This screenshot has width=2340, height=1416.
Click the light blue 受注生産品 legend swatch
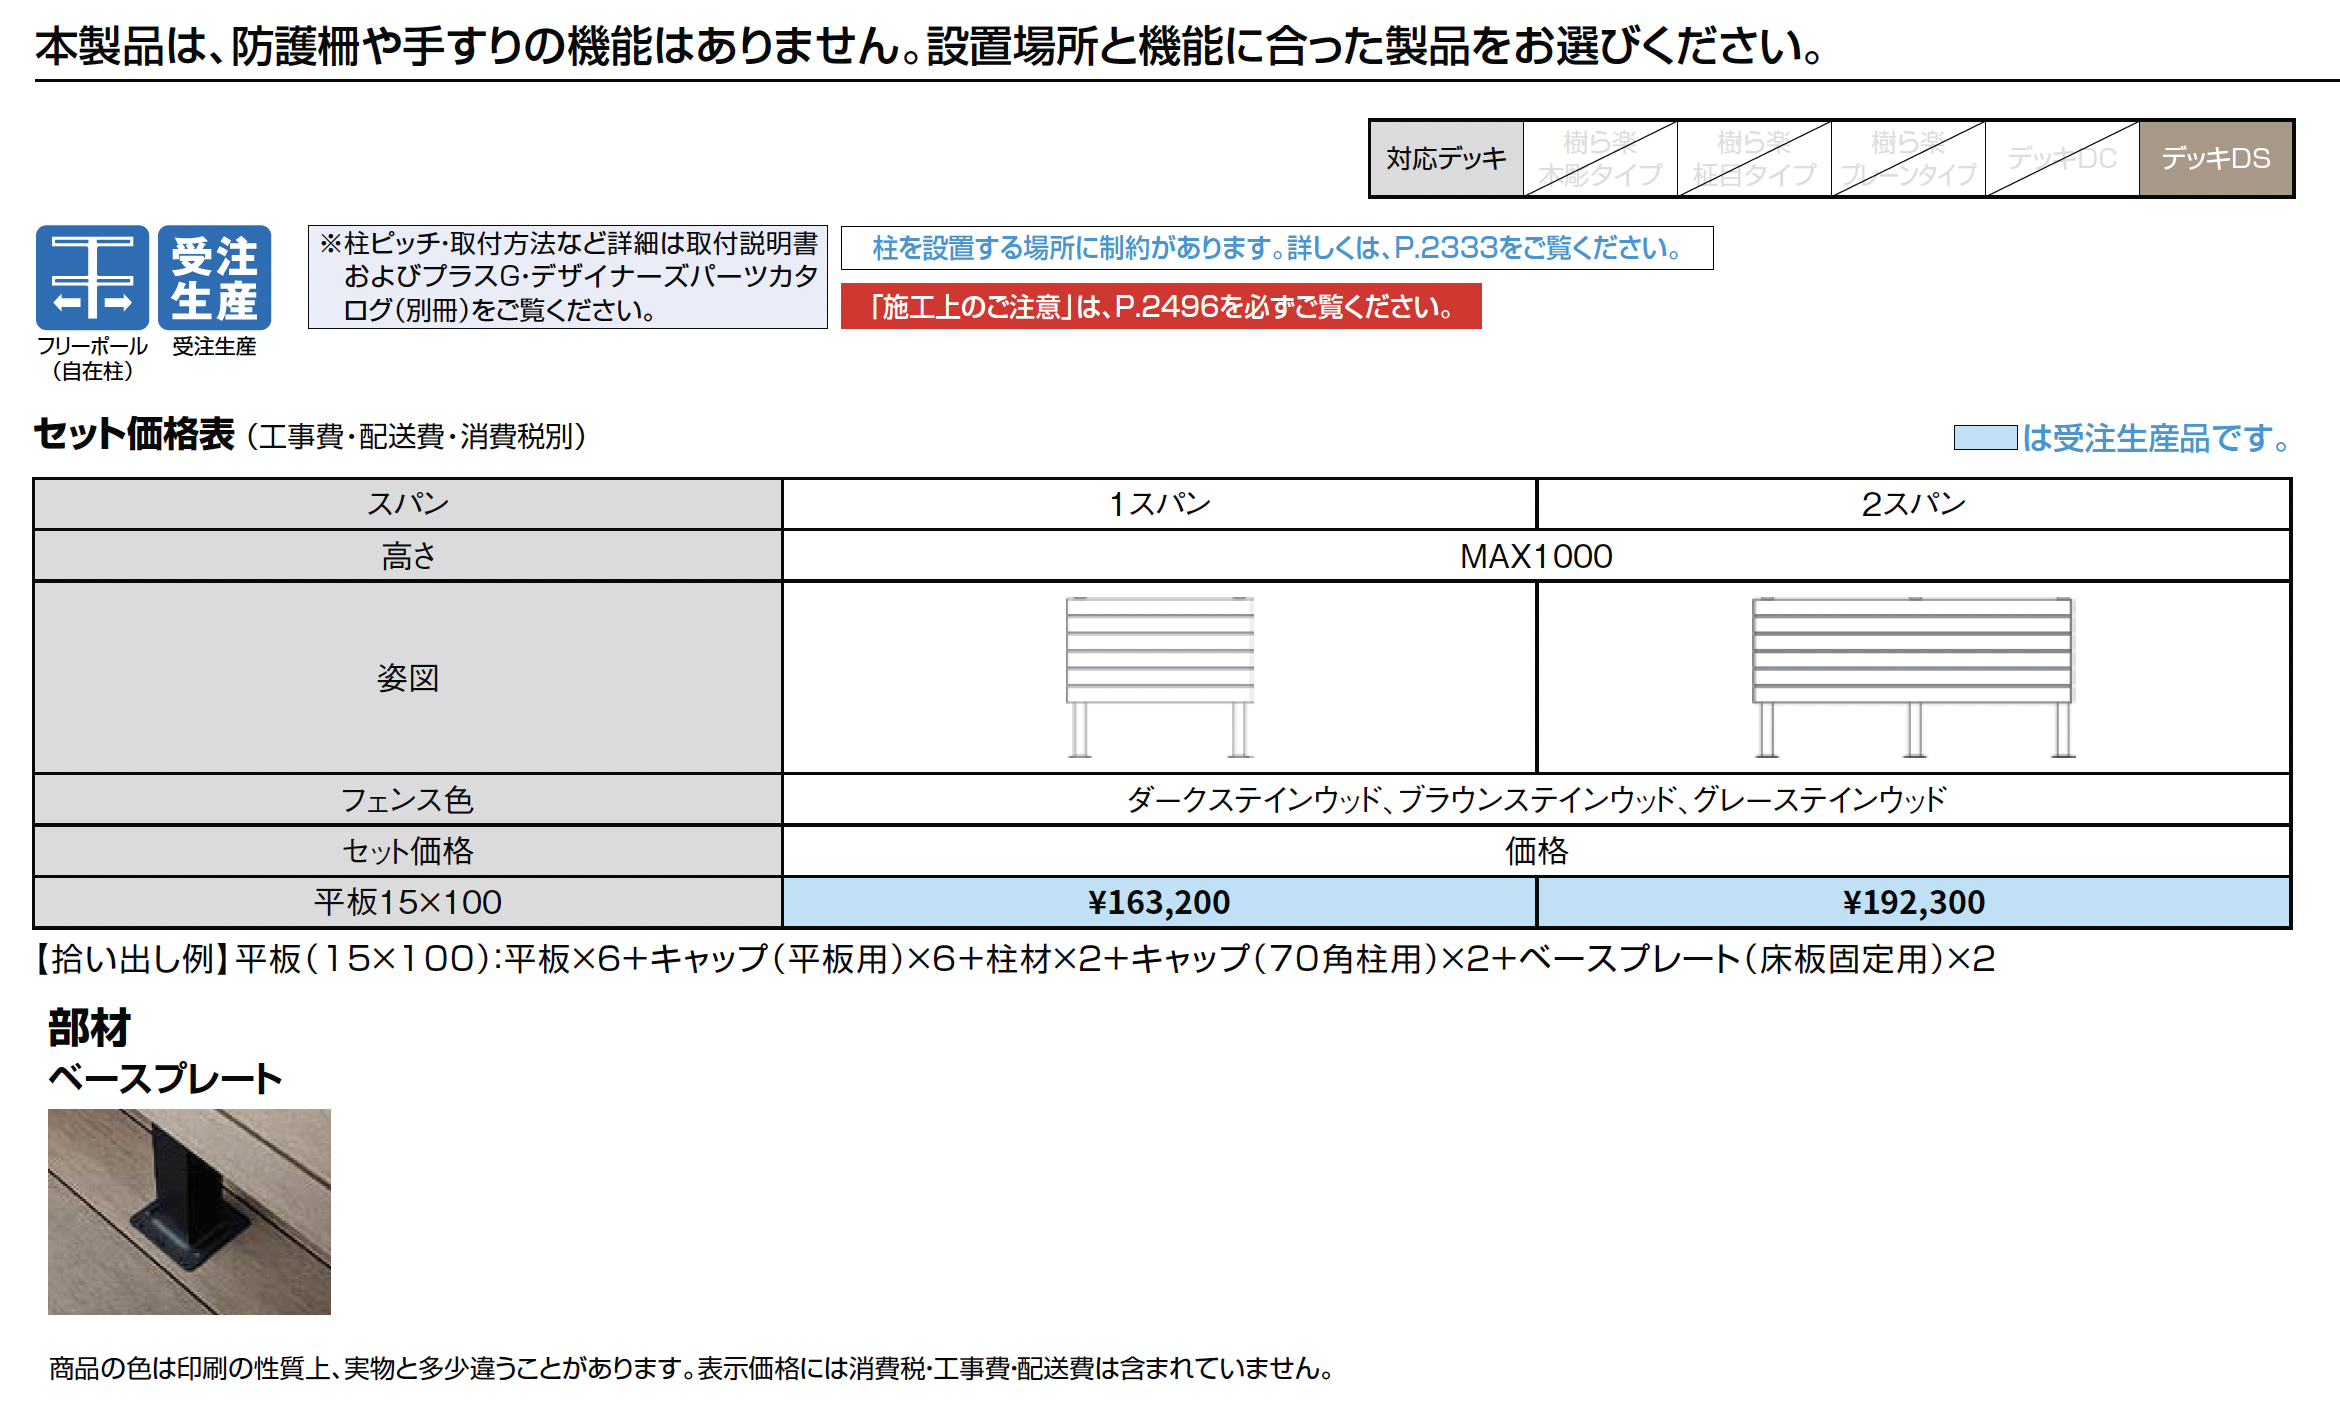tap(1984, 438)
